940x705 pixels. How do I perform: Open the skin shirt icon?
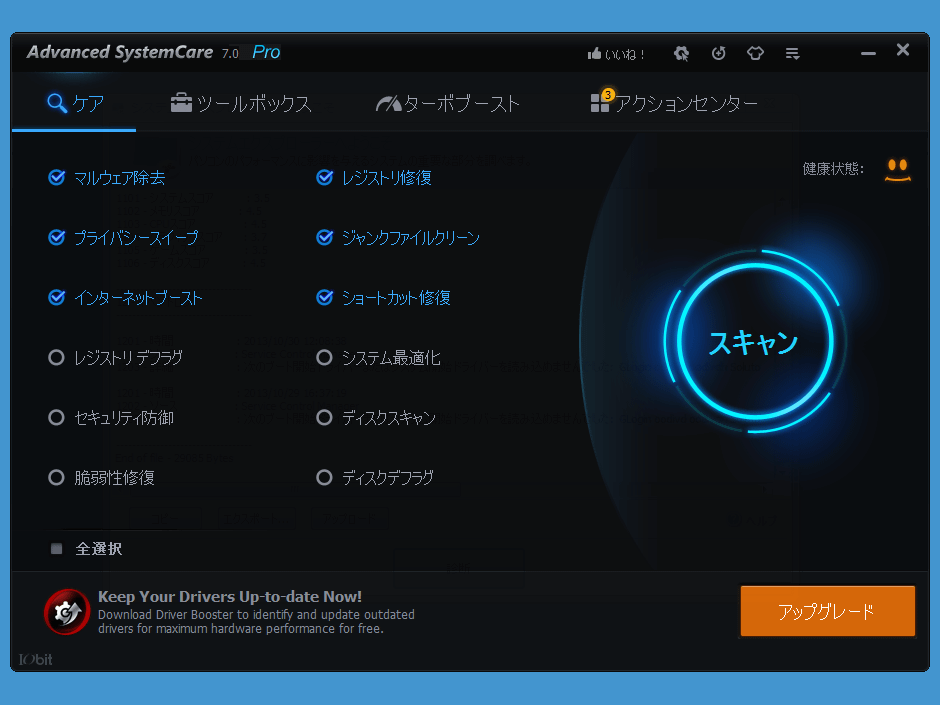[755, 54]
